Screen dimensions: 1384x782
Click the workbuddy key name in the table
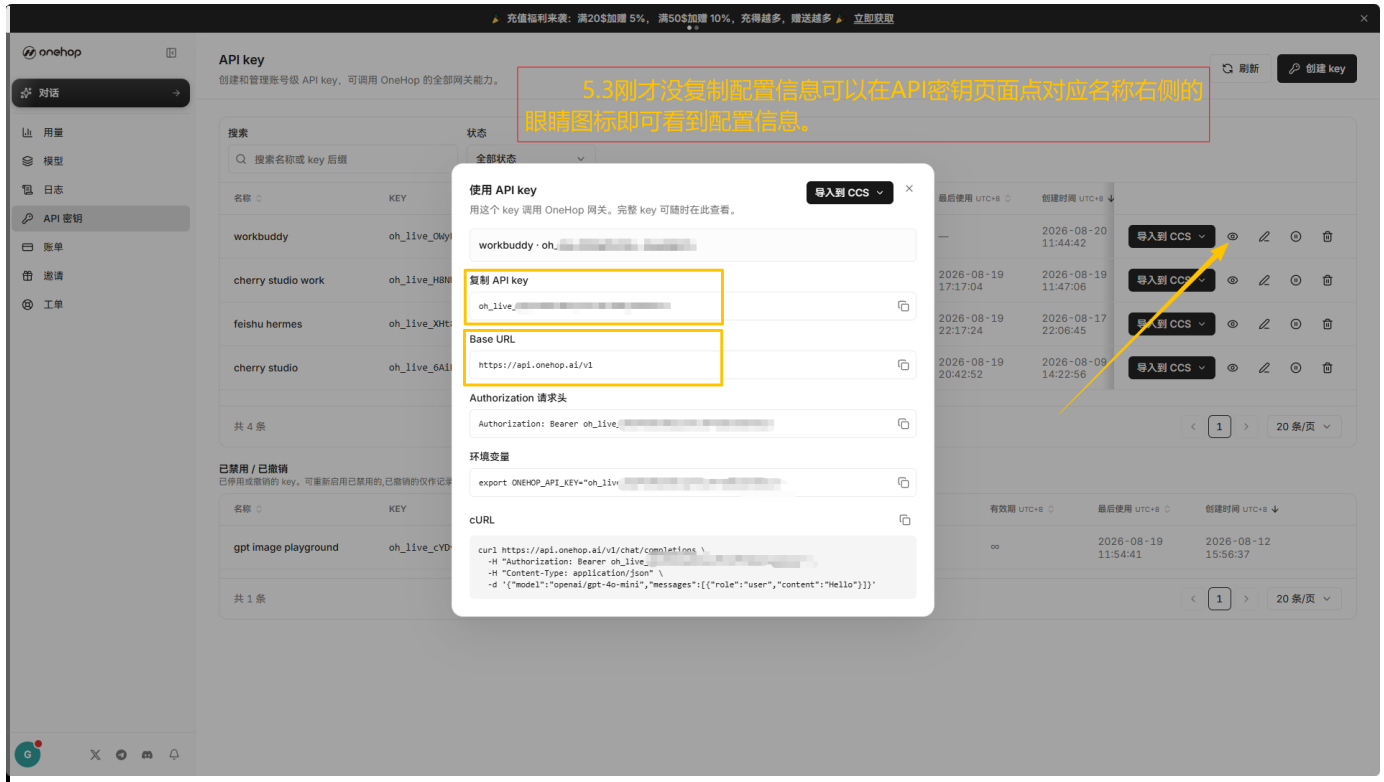click(261, 237)
